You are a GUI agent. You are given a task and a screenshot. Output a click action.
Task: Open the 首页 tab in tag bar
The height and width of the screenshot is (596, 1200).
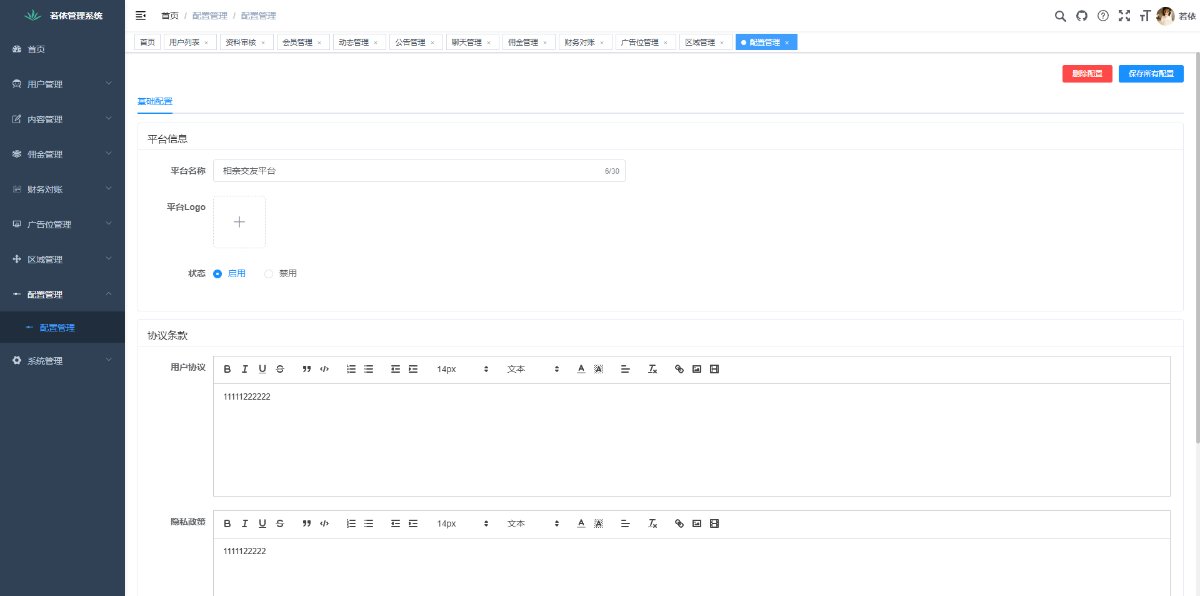(148, 42)
